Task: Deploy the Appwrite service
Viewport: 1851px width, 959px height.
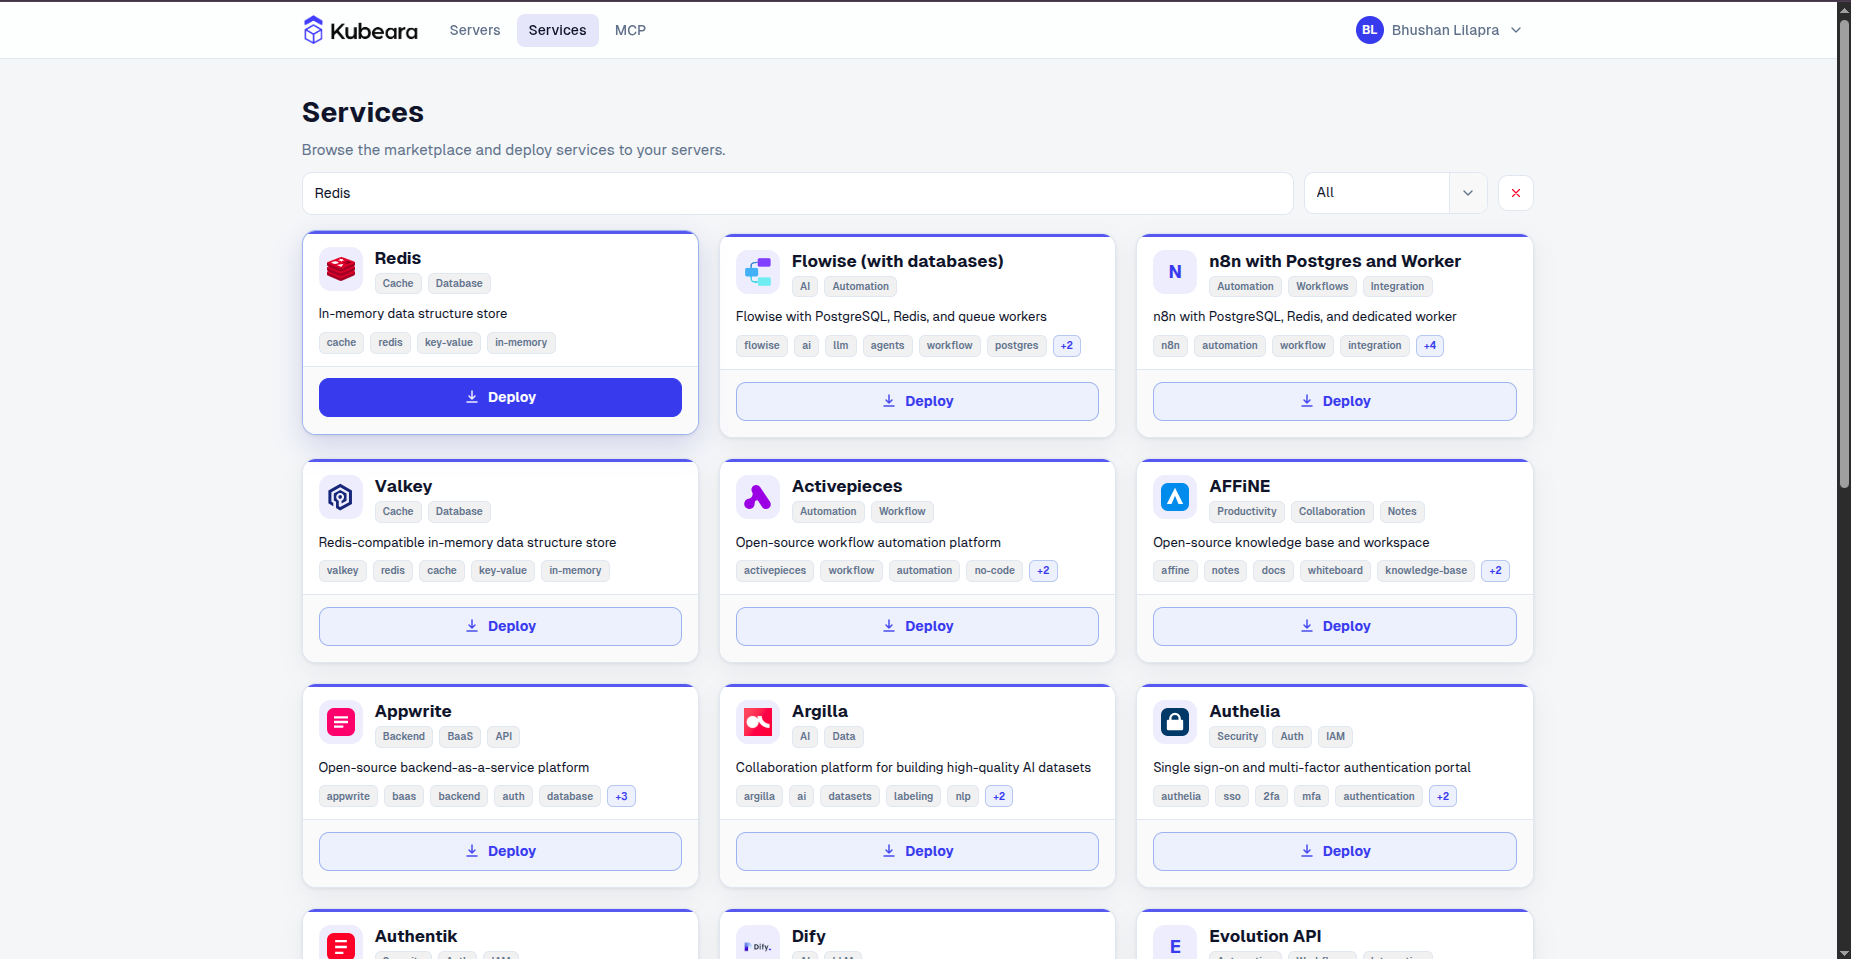Action: point(500,851)
